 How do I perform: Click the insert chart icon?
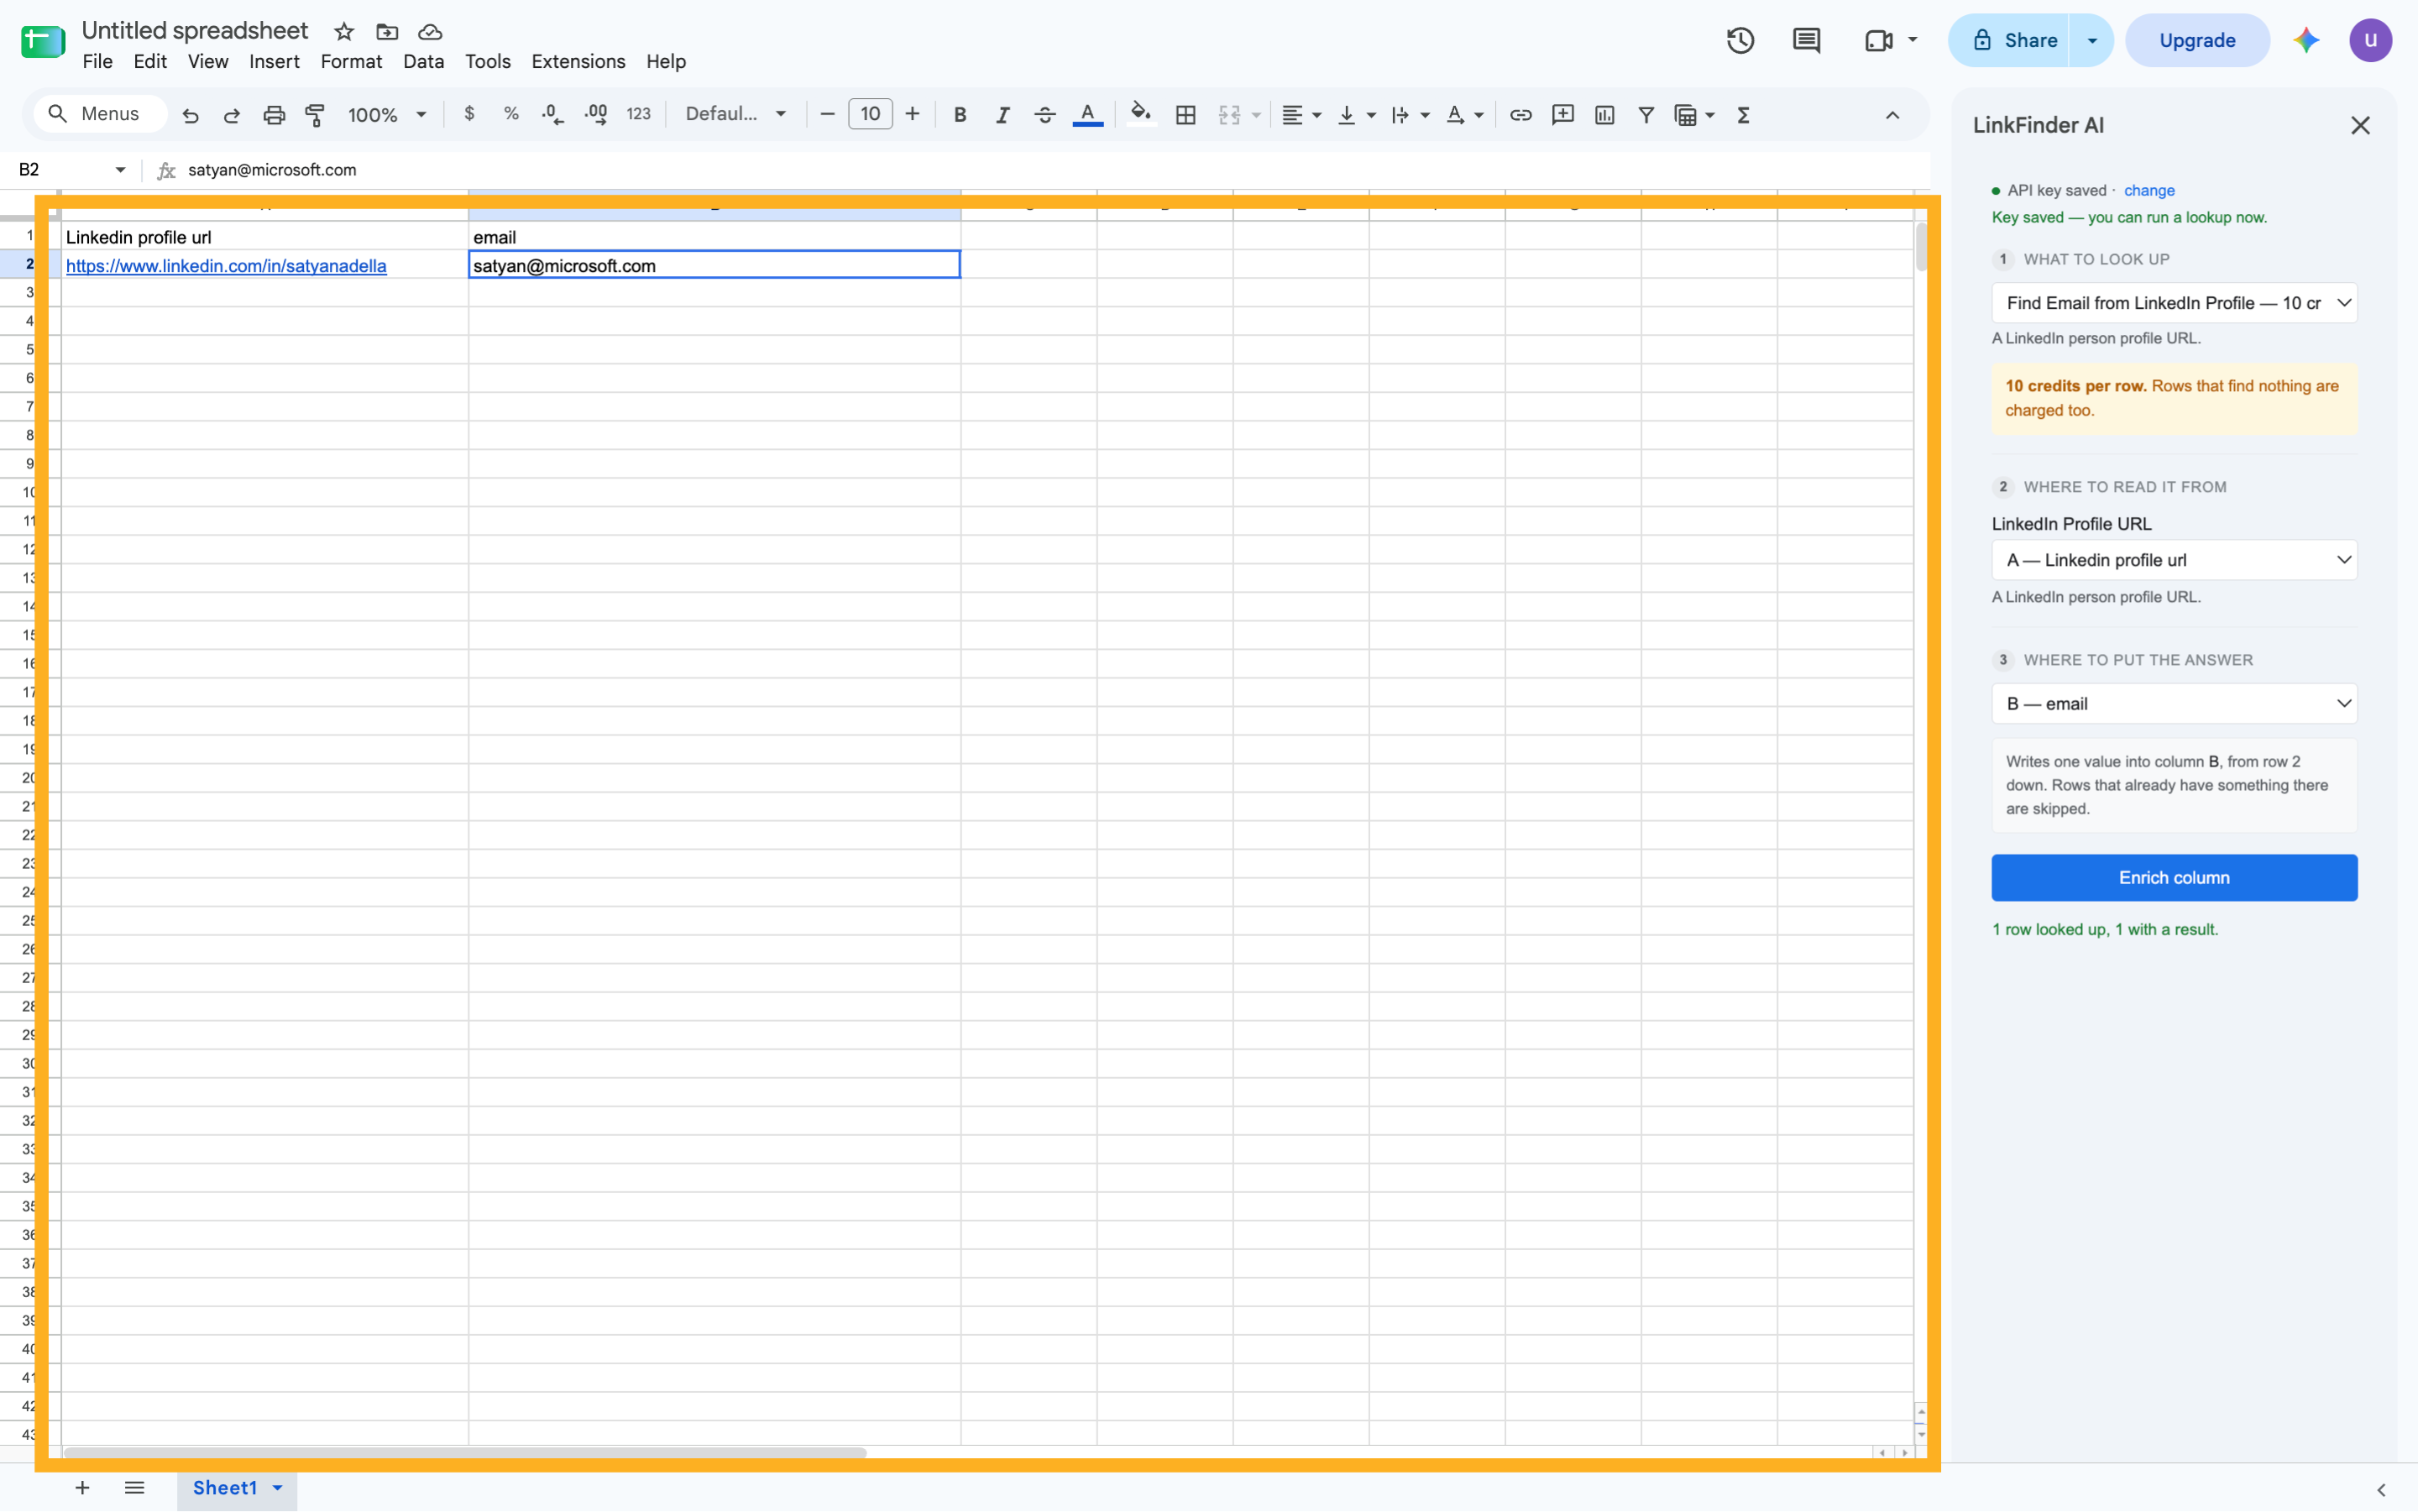[1604, 115]
